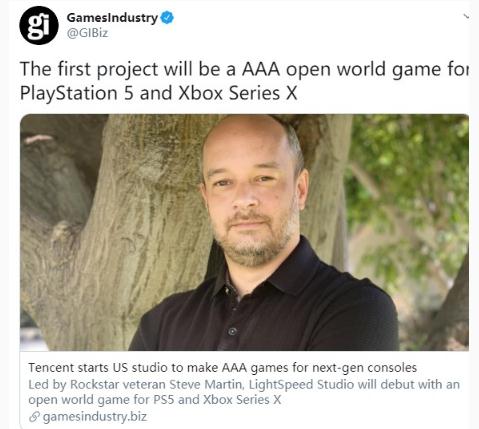Click the @GIBiz handle
The image size is (479, 429).
tap(88, 33)
